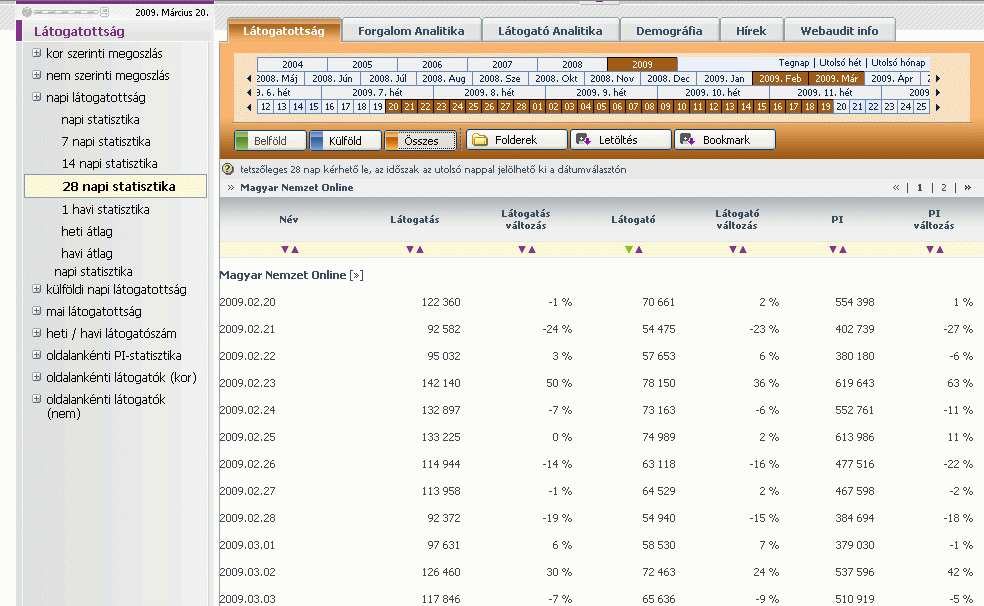Open heti átlag in the sidebar
984x606 pixels.
(87, 231)
